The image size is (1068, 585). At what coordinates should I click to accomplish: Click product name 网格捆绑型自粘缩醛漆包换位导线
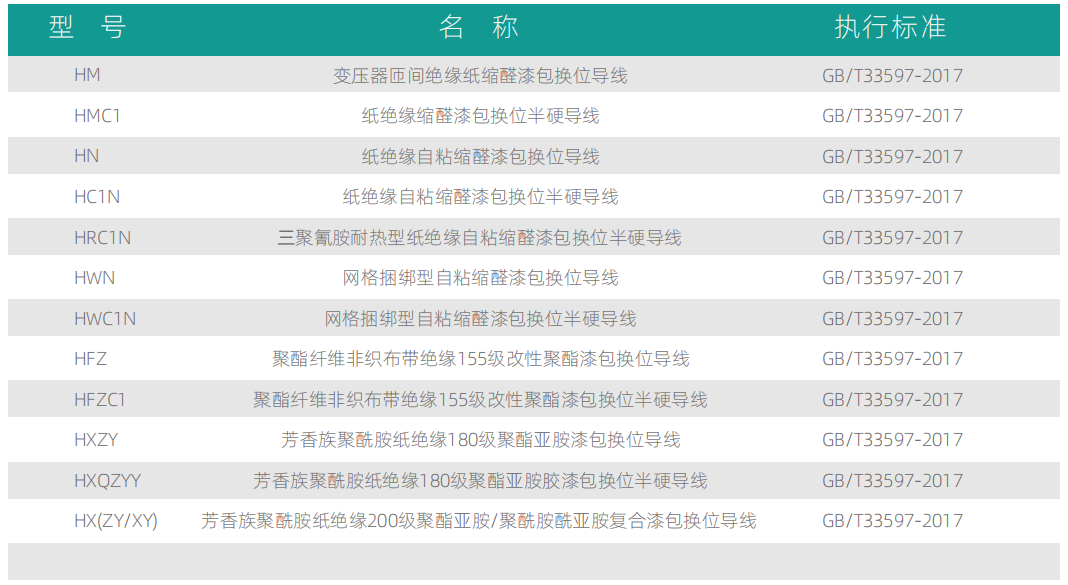(480, 278)
